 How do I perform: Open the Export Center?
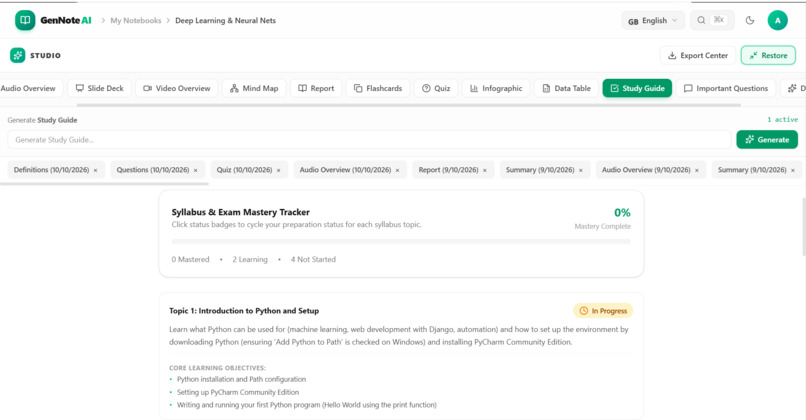(x=698, y=56)
